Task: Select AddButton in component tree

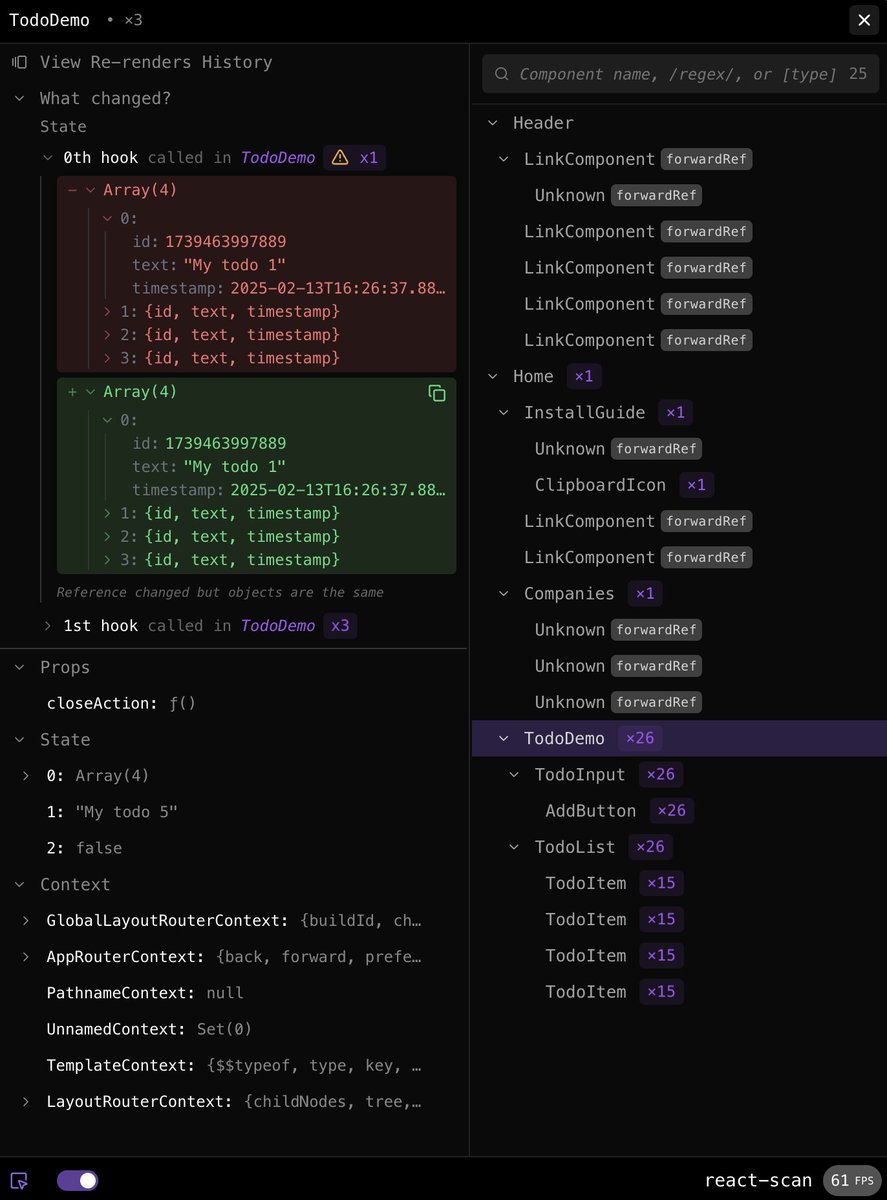Action: 590,811
